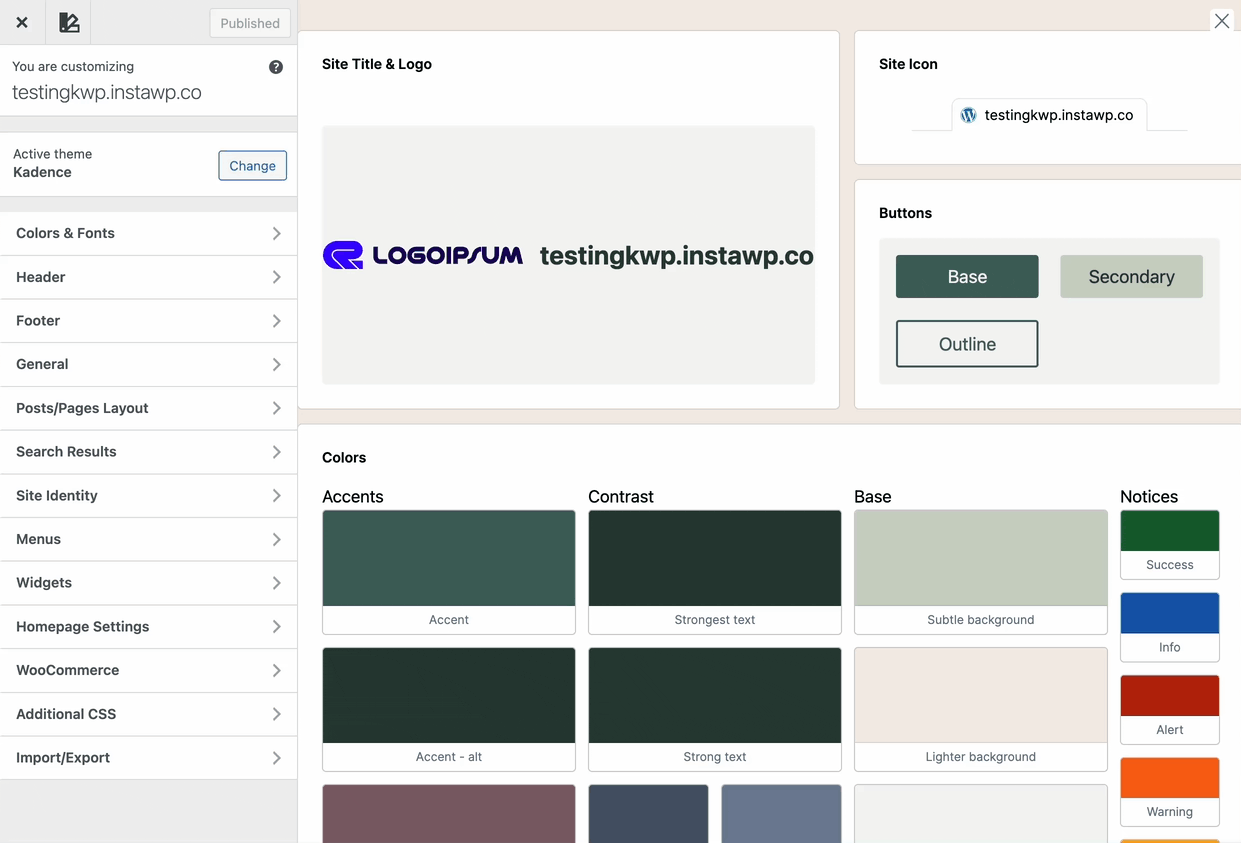Screen dimensions: 1241x843
Task: Click the Kadence swatch-and-pen toolbar icon
Action: 68,21
